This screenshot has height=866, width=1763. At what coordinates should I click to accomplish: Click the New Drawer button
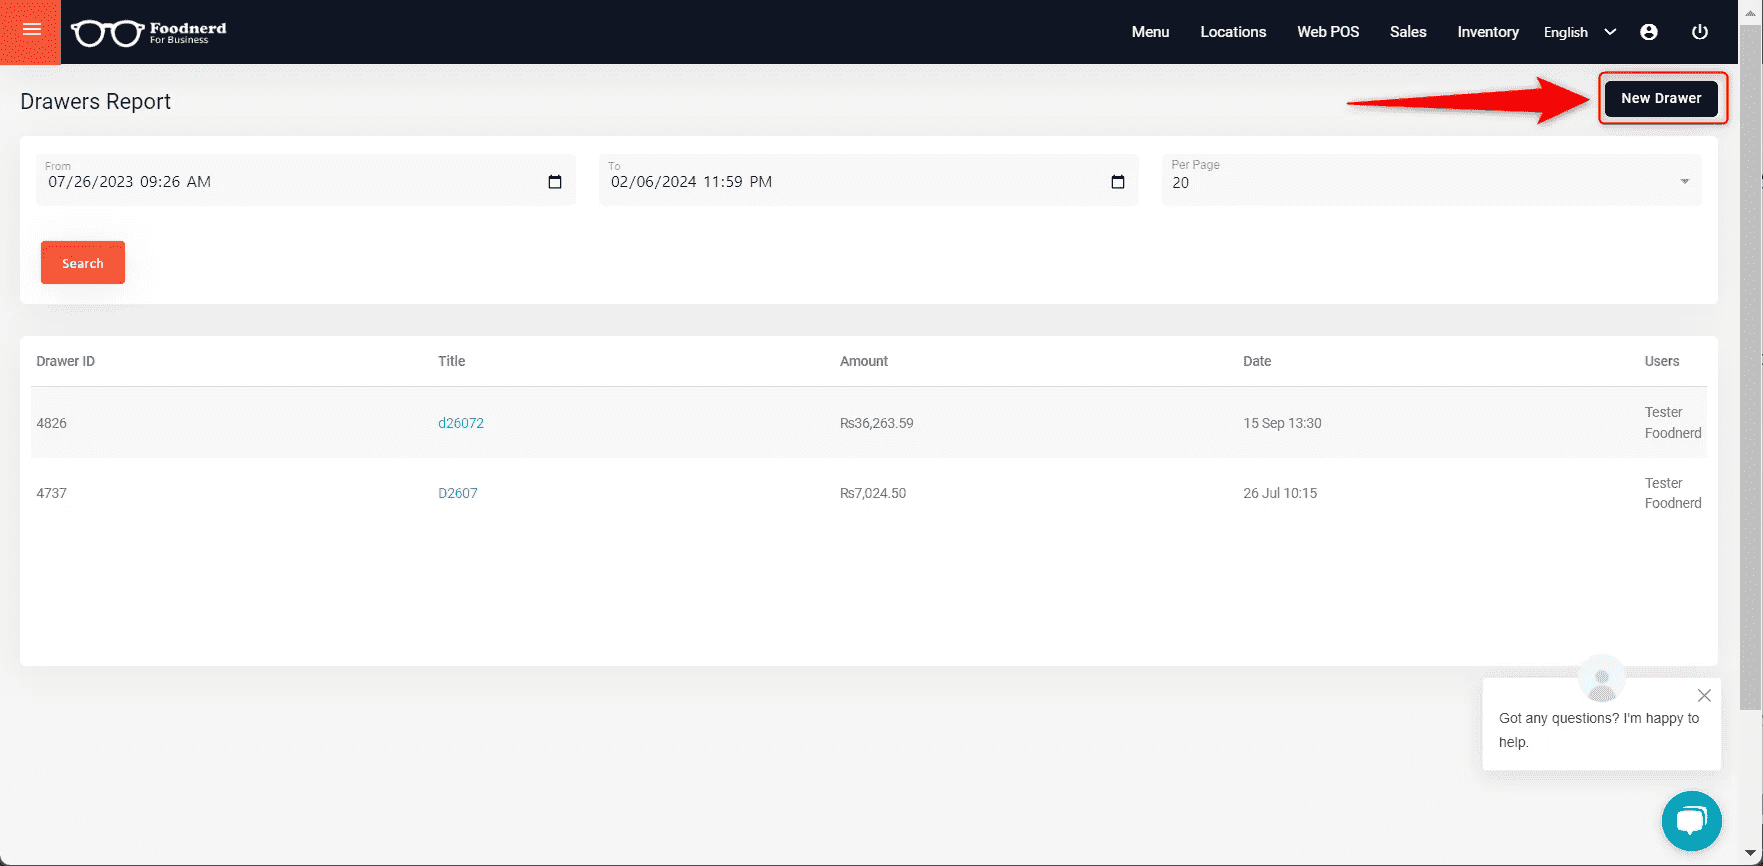pos(1661,98)
